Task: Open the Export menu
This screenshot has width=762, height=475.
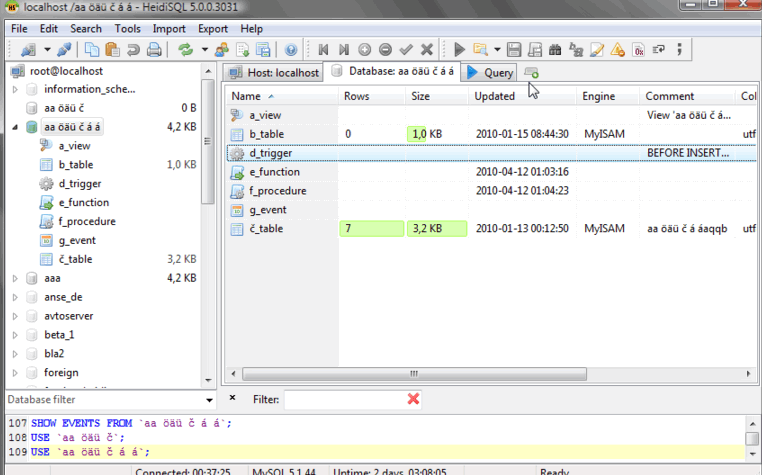Action: 213,29
